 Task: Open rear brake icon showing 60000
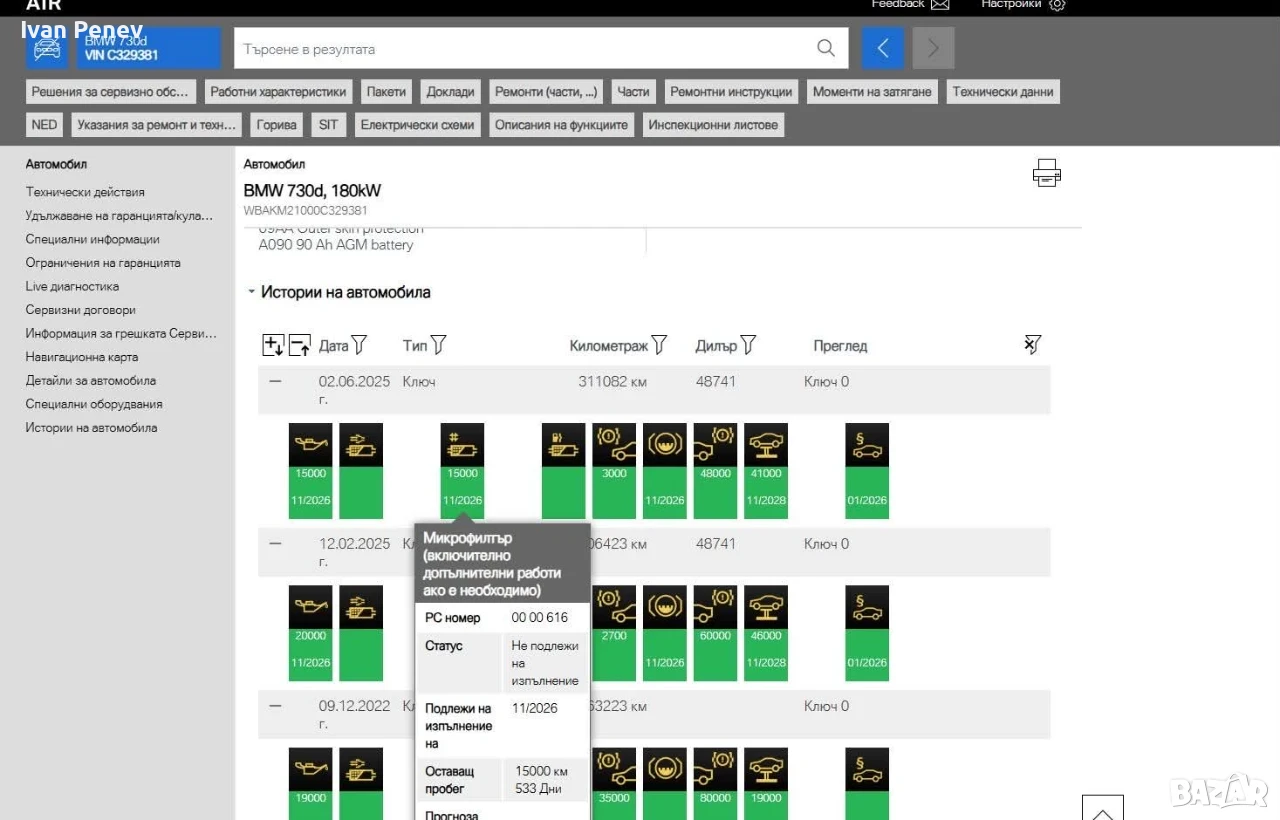click(x=715, y=632)
